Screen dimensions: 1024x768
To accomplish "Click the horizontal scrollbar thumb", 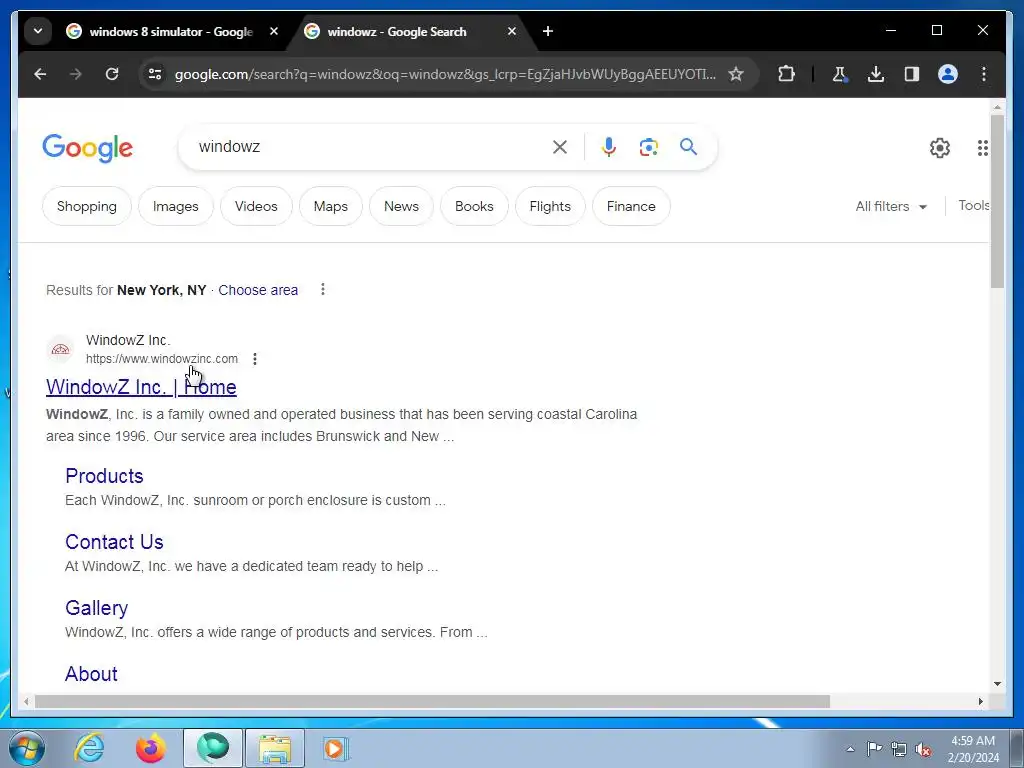I will tap(432, 701).
